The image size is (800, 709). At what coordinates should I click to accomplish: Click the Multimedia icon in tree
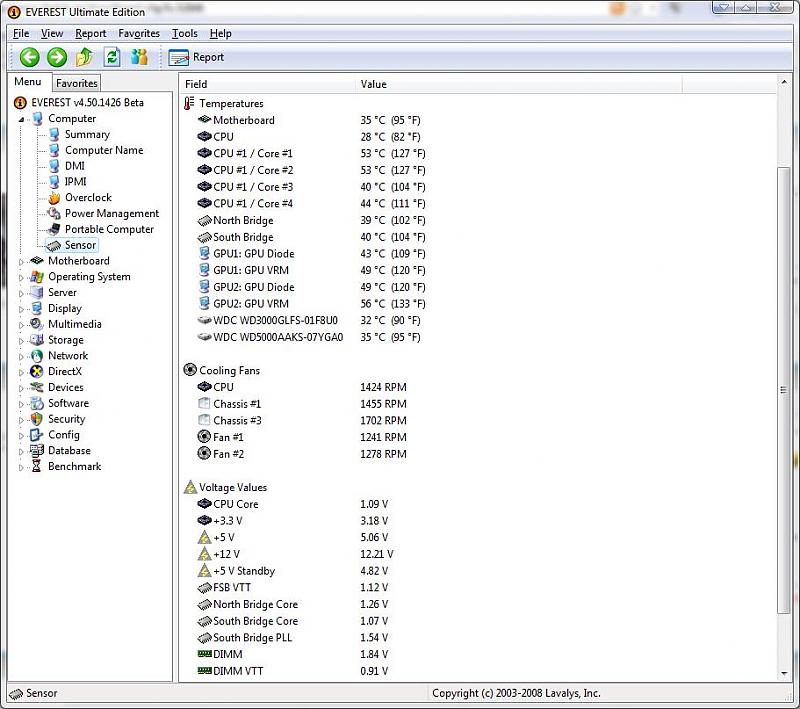(36, 324)
